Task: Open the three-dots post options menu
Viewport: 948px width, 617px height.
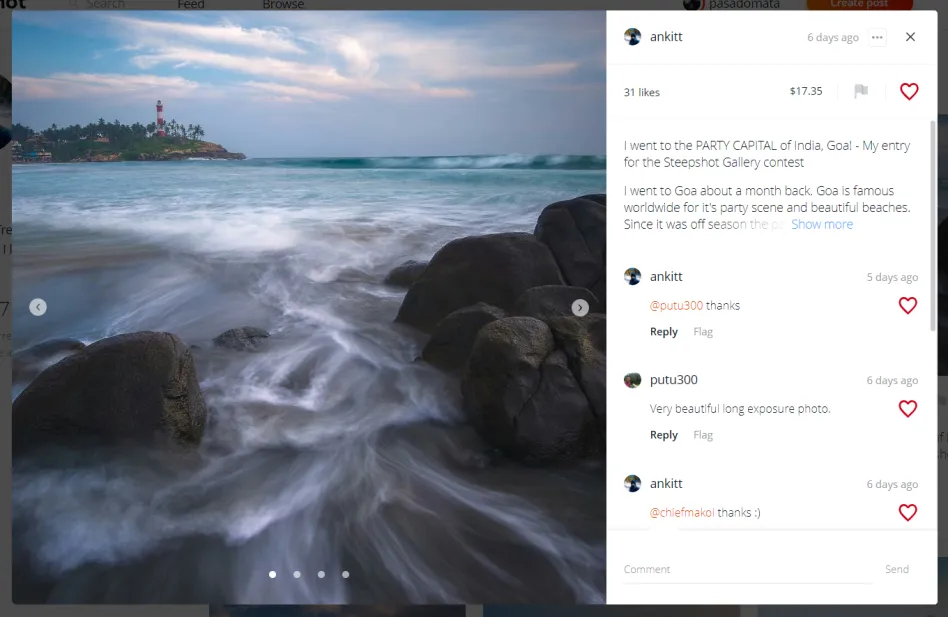Action: [877, 37]
